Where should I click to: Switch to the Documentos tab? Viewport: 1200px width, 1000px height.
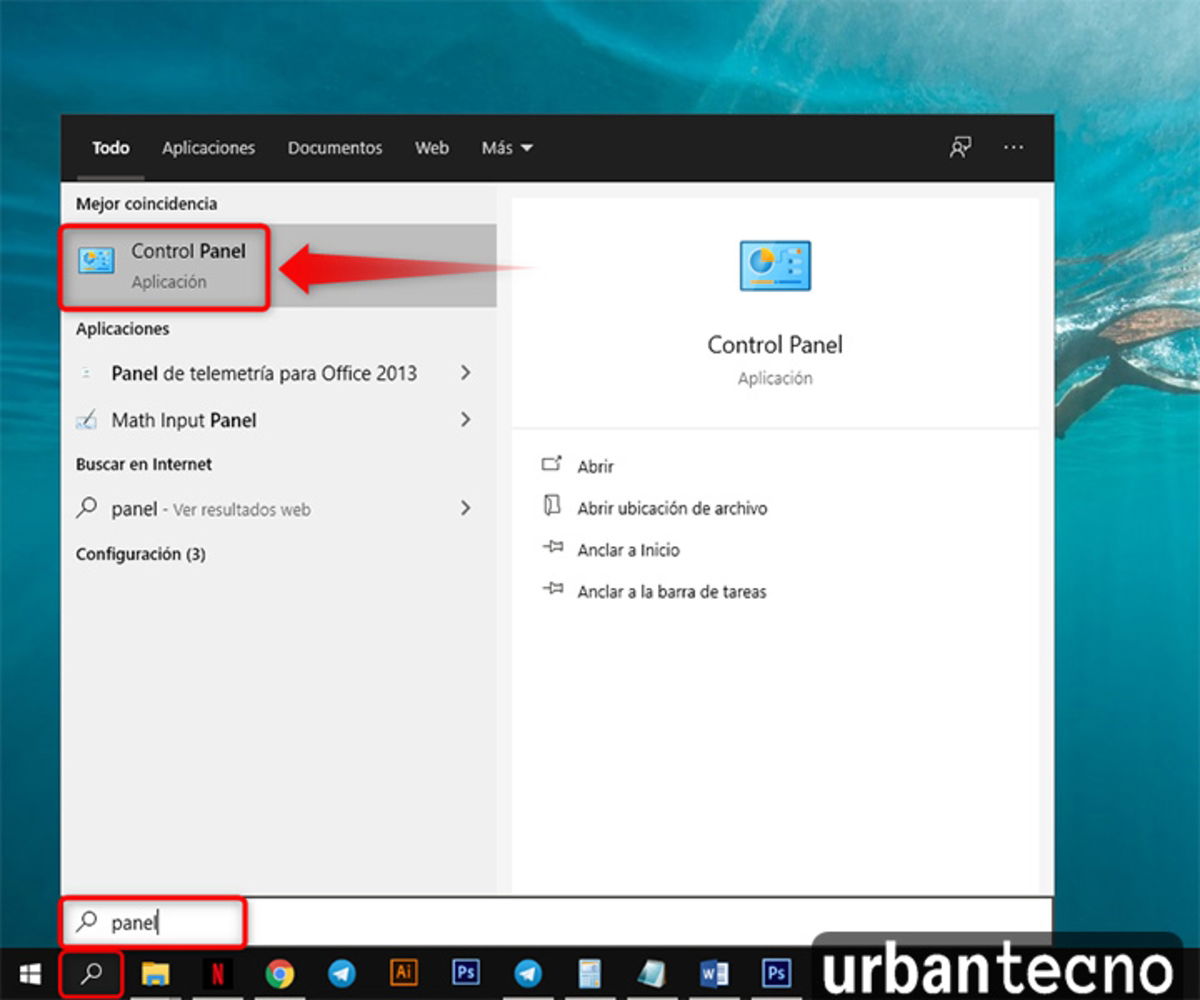tap(335, 148)
